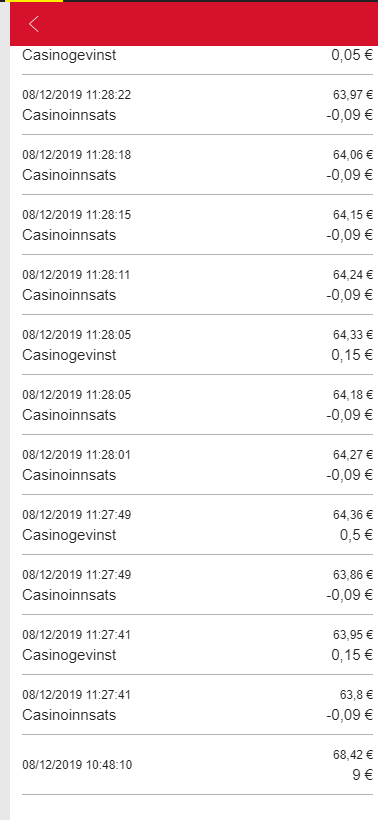The image size is (378, 820).
Task: Open Casinogevinst of 0,15 € at 11:28:05
Action: click(198, 345)
